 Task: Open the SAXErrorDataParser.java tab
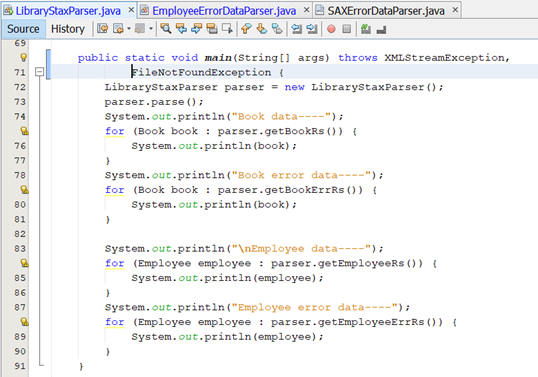click(386, 11)
